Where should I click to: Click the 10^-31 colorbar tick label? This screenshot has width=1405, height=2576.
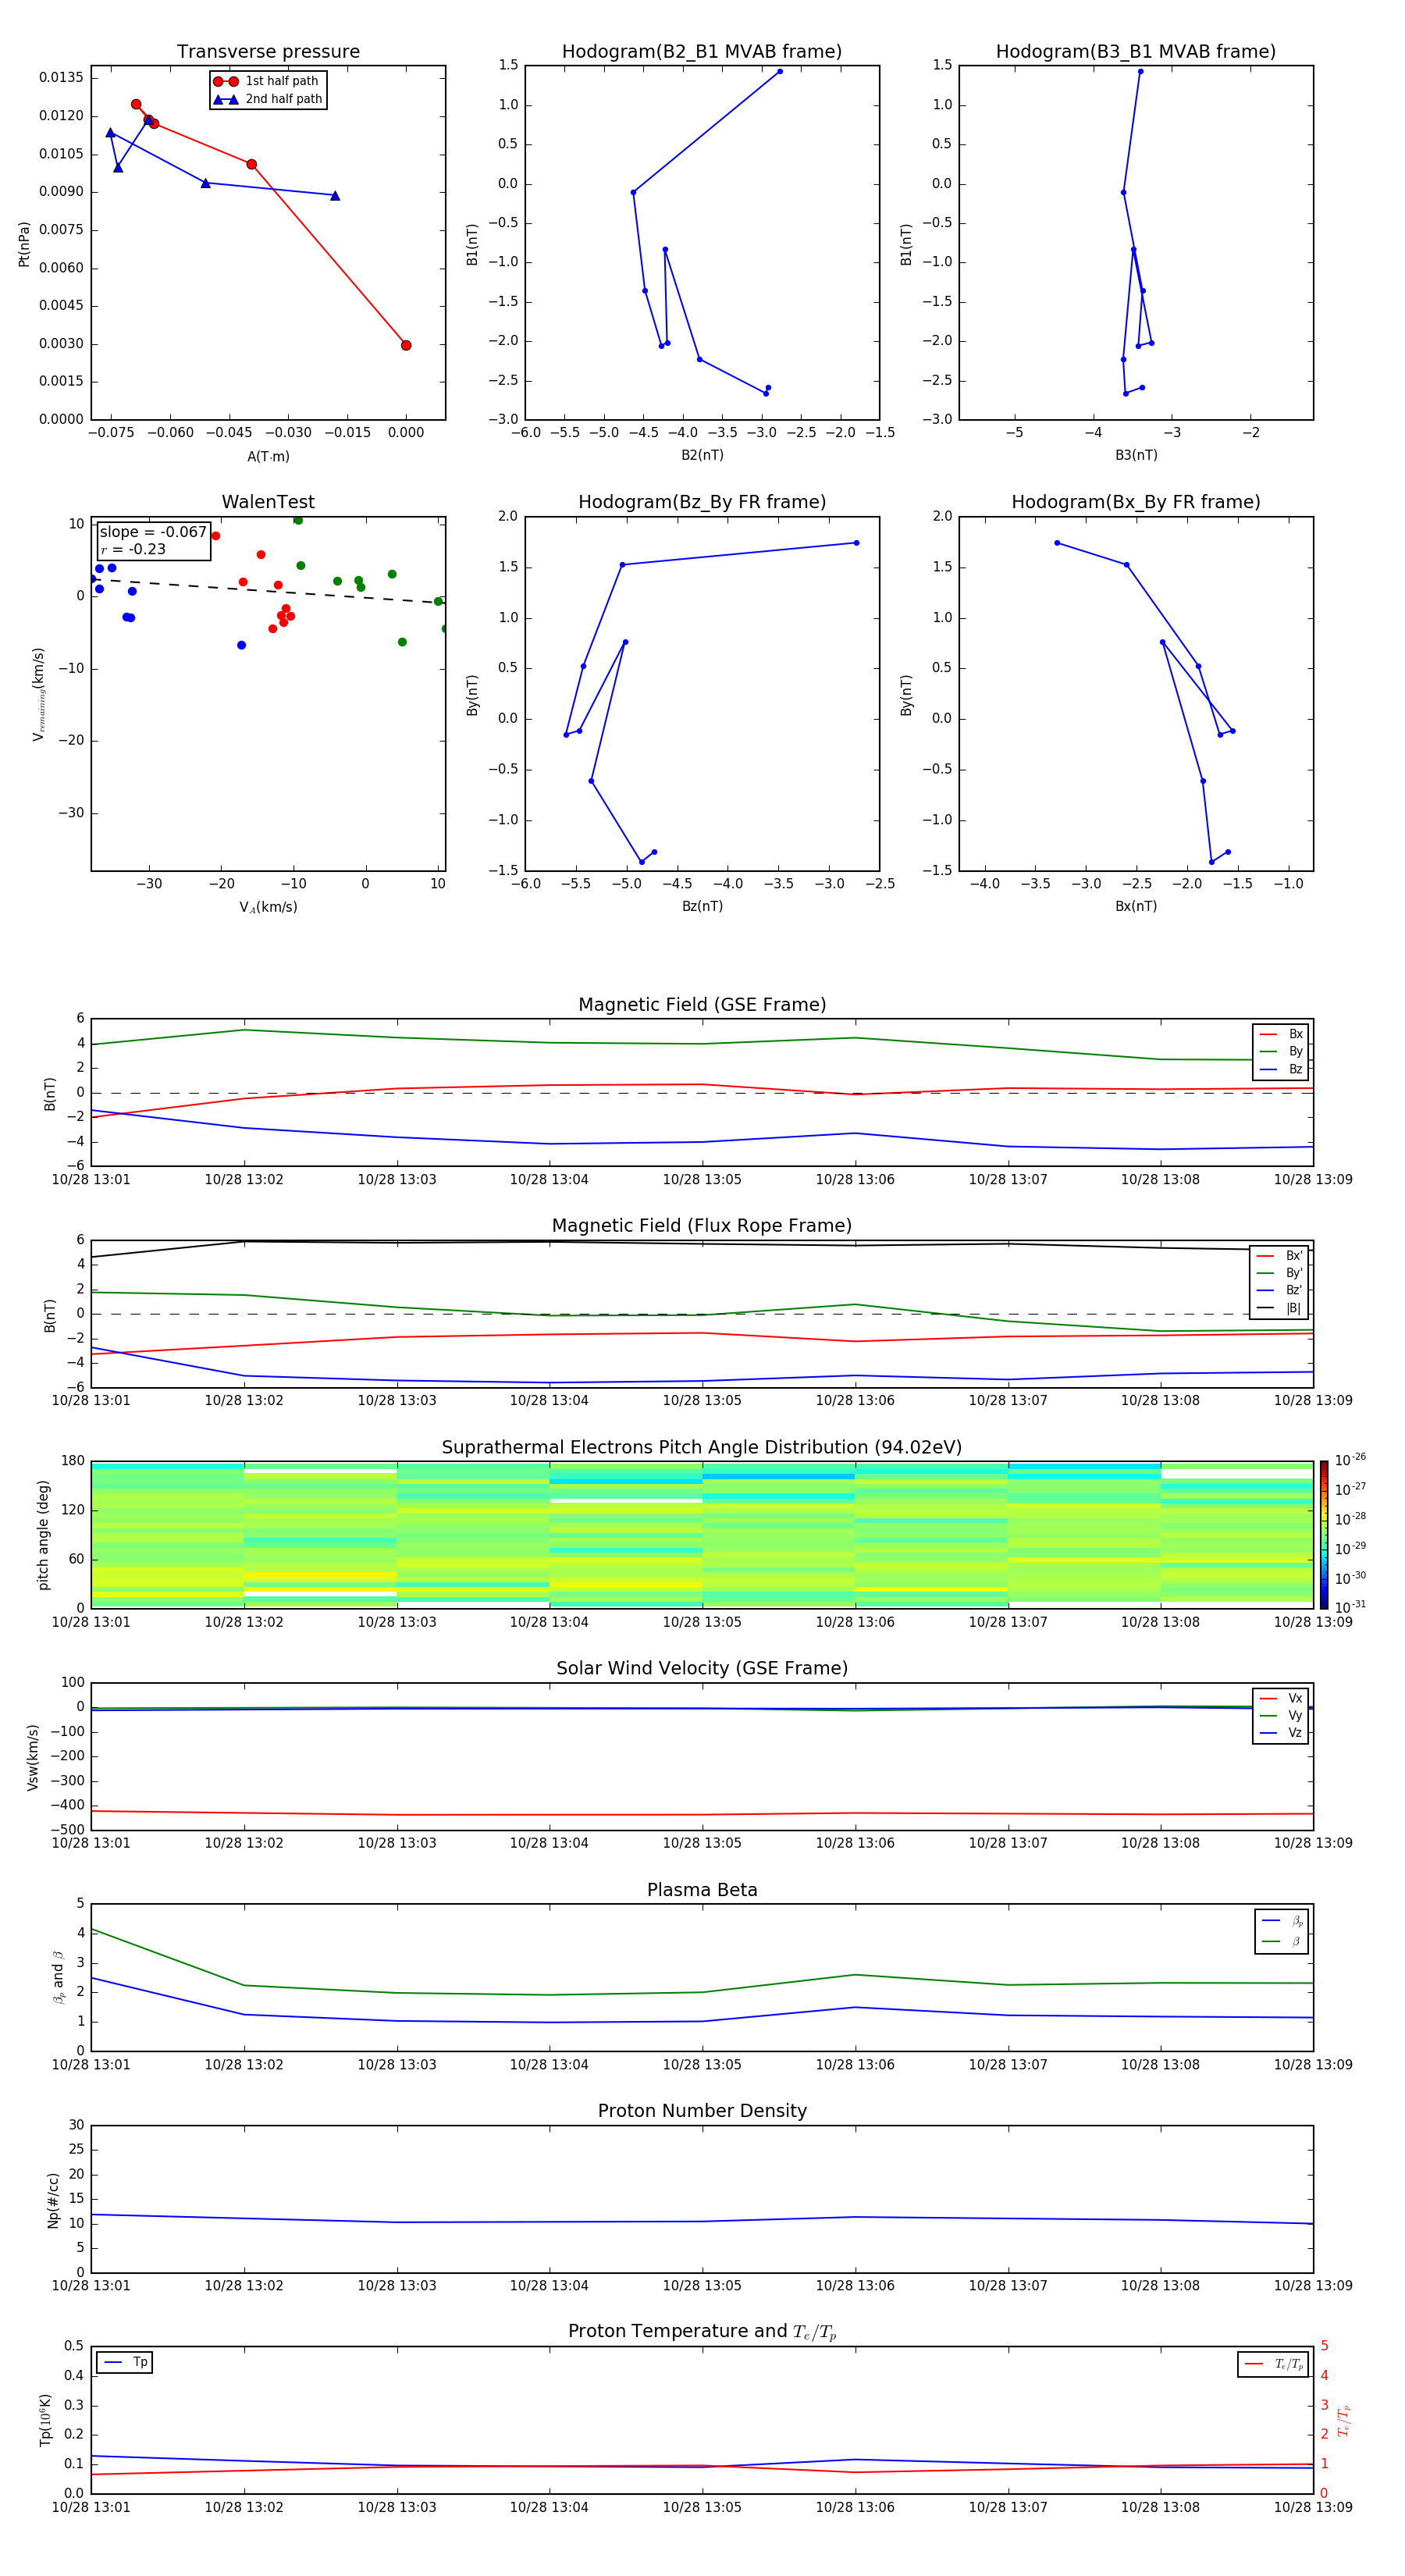pos(1350,1607)
